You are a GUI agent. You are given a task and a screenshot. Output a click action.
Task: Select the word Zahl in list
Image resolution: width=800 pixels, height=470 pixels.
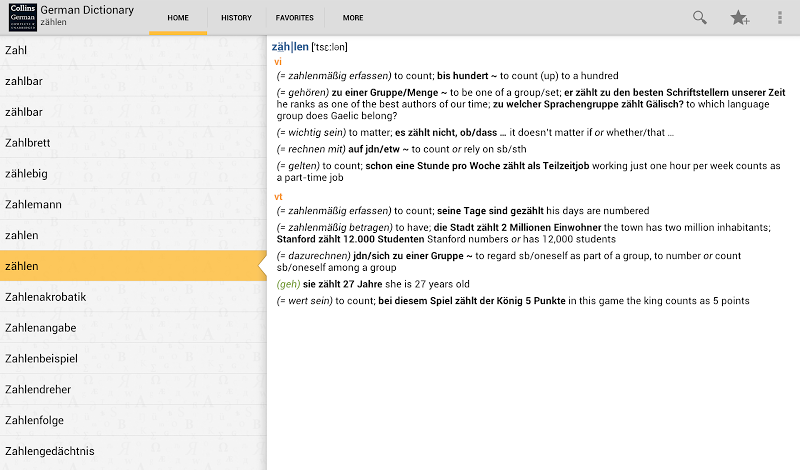133,51
